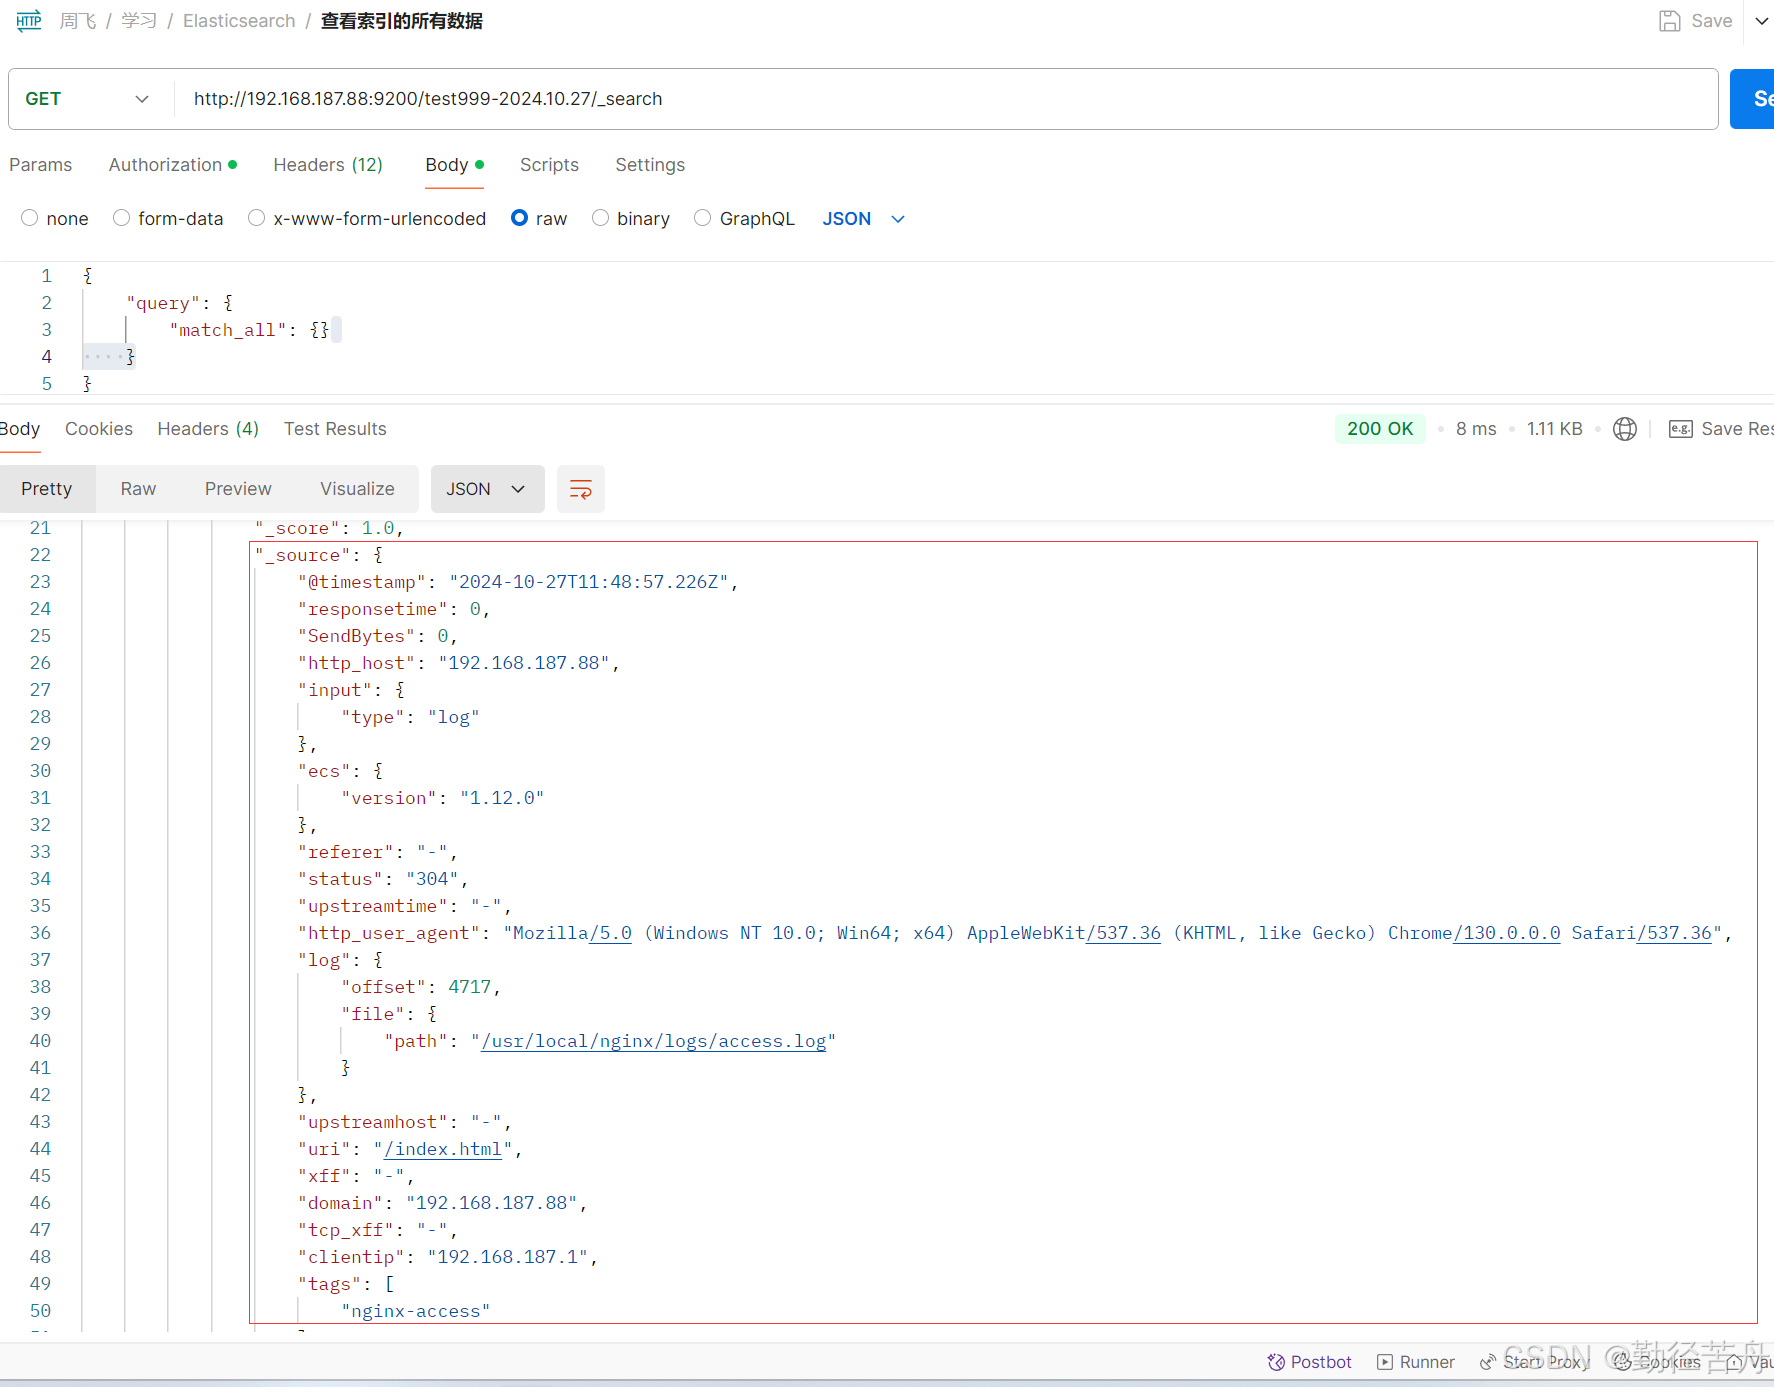The image size is (1774, 1387).
Task: Select the binary radio option
Action: coord(601,218)
